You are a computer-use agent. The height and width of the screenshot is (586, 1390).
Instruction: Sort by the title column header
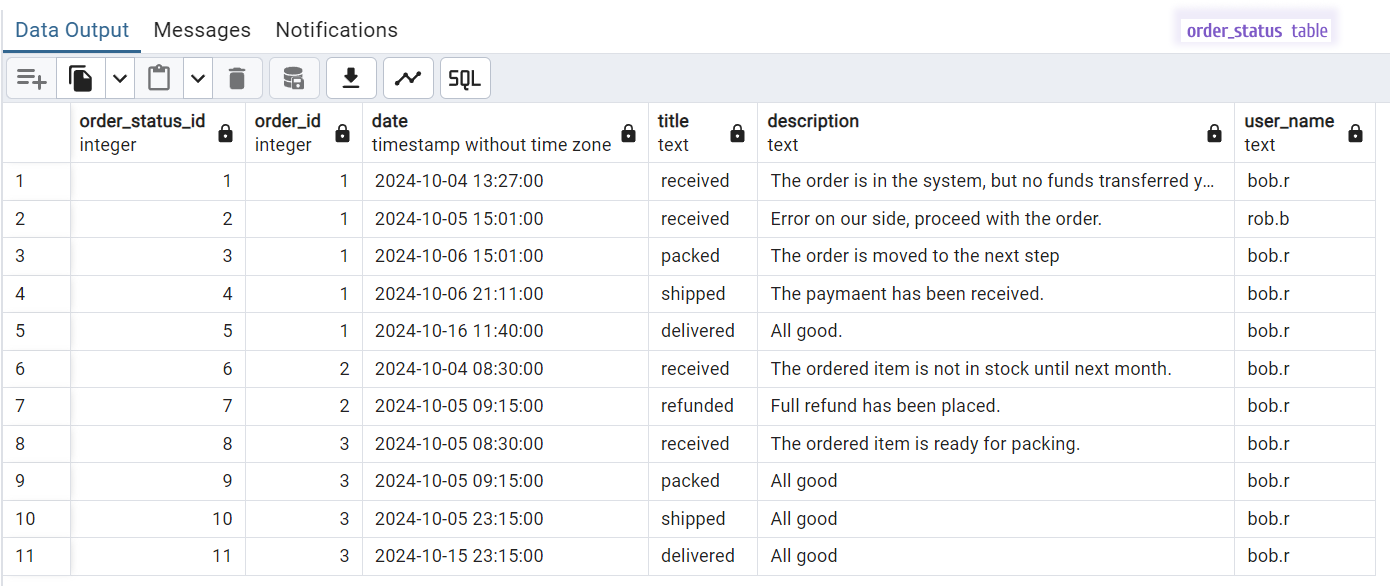click(672, 120)
